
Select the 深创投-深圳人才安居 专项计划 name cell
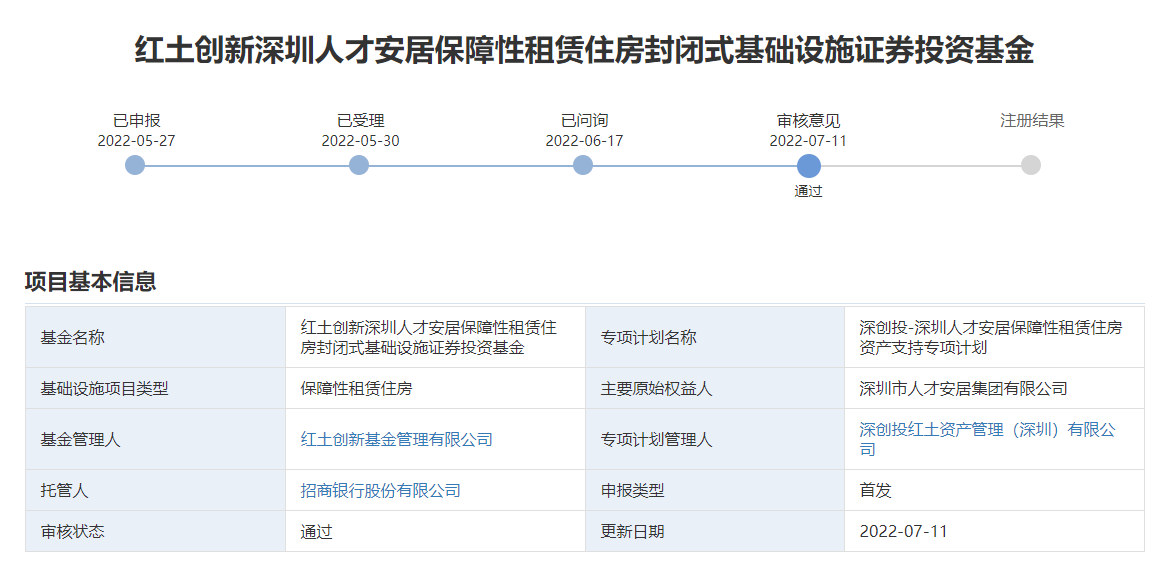pyautogui.click(x=990, y=338)
